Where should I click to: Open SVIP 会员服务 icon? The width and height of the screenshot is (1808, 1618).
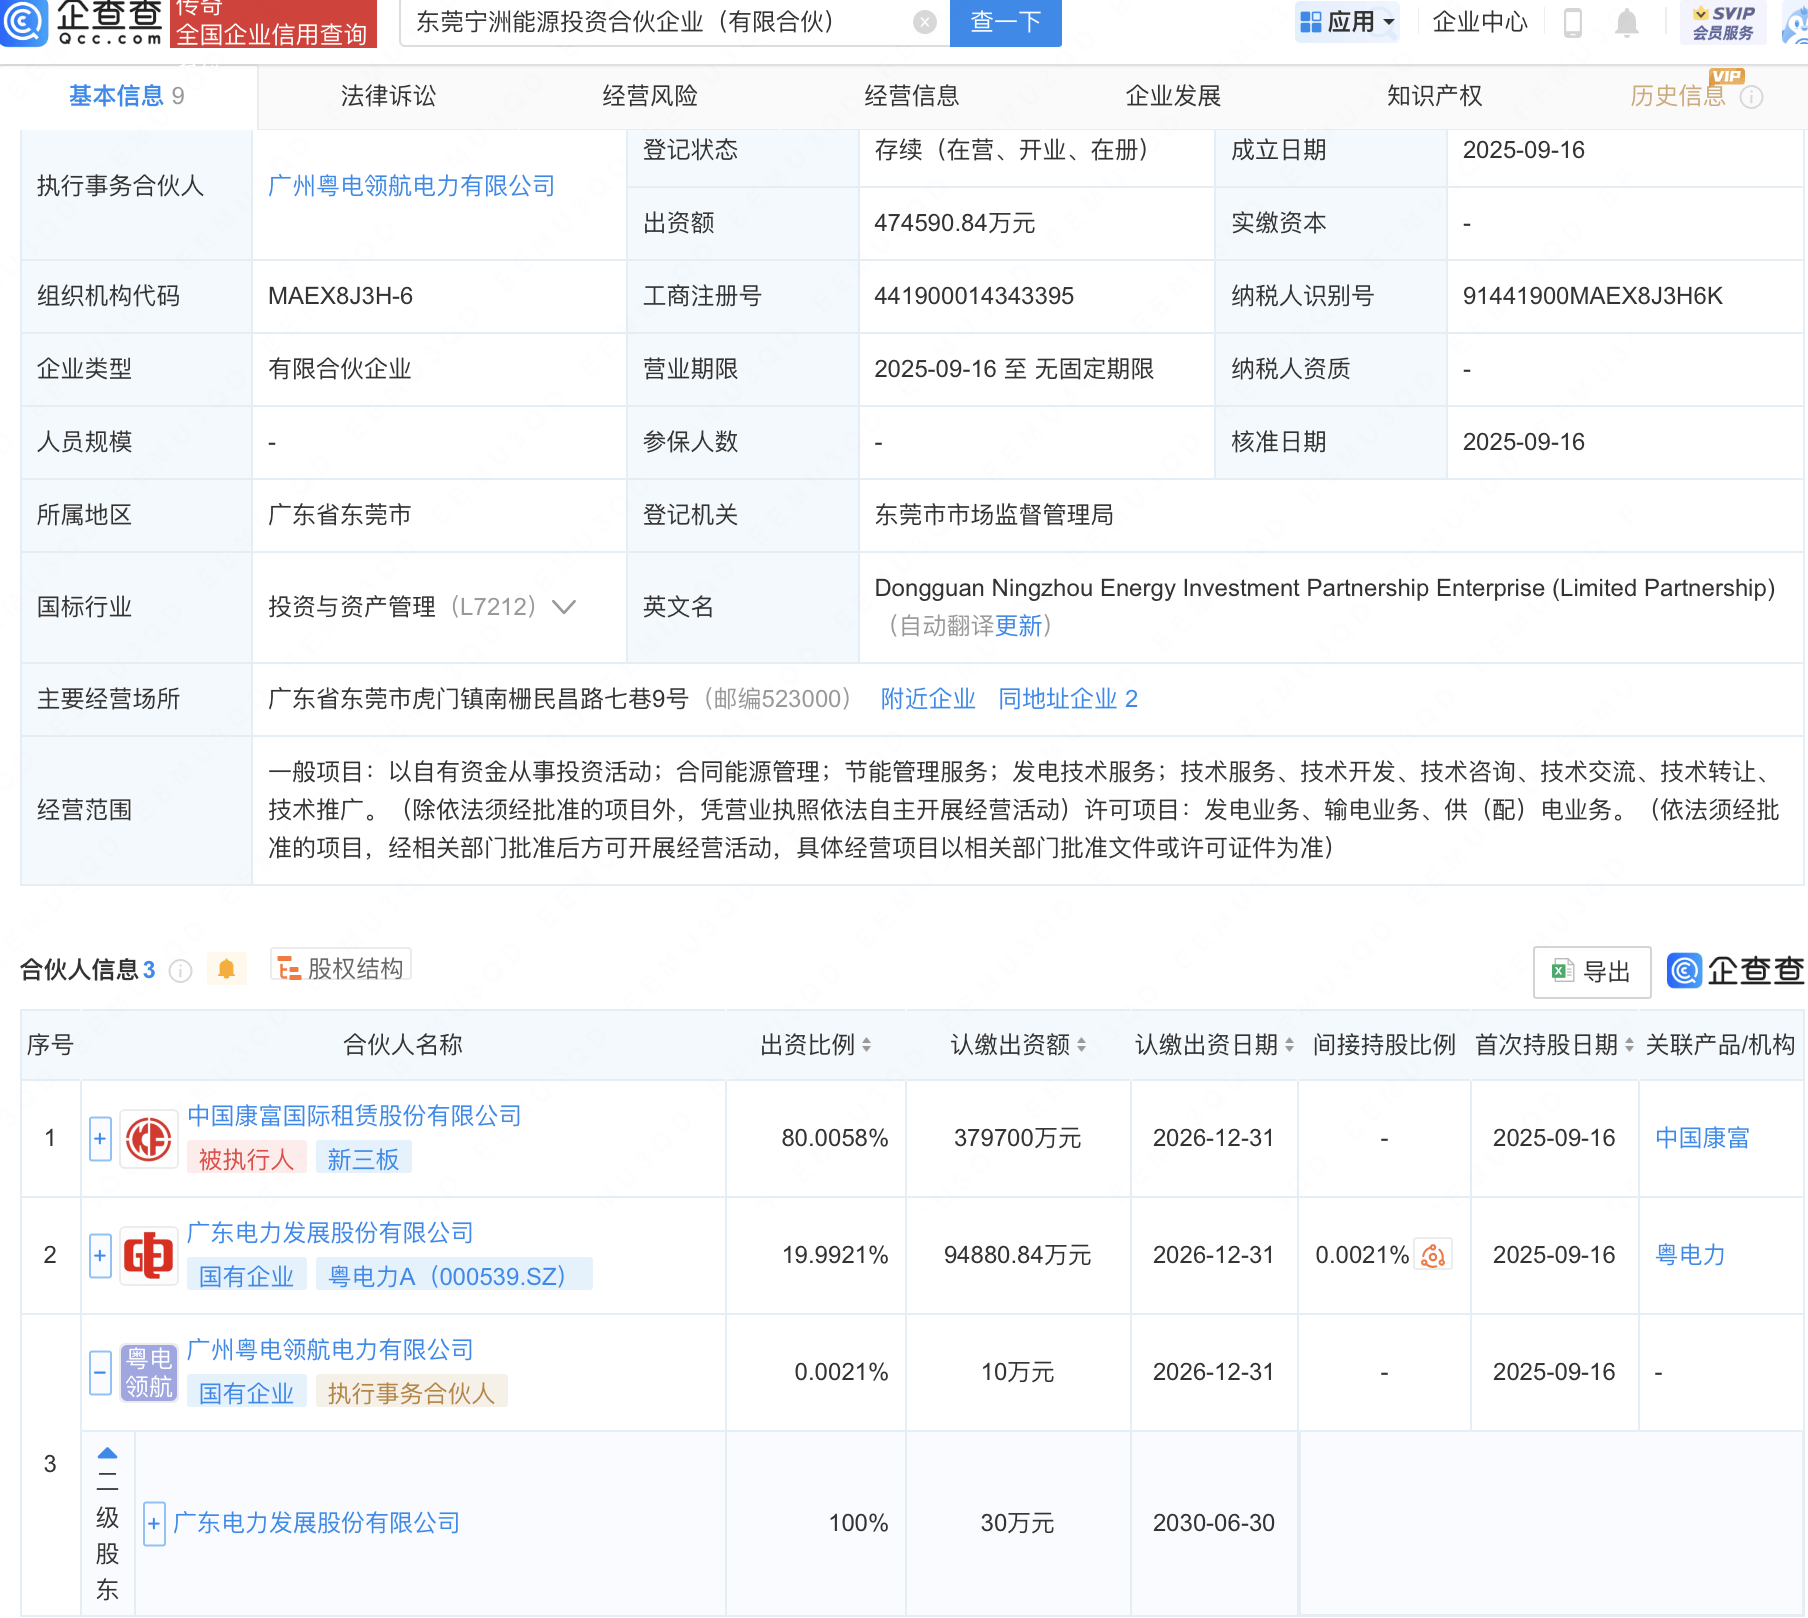point(1723,22)
